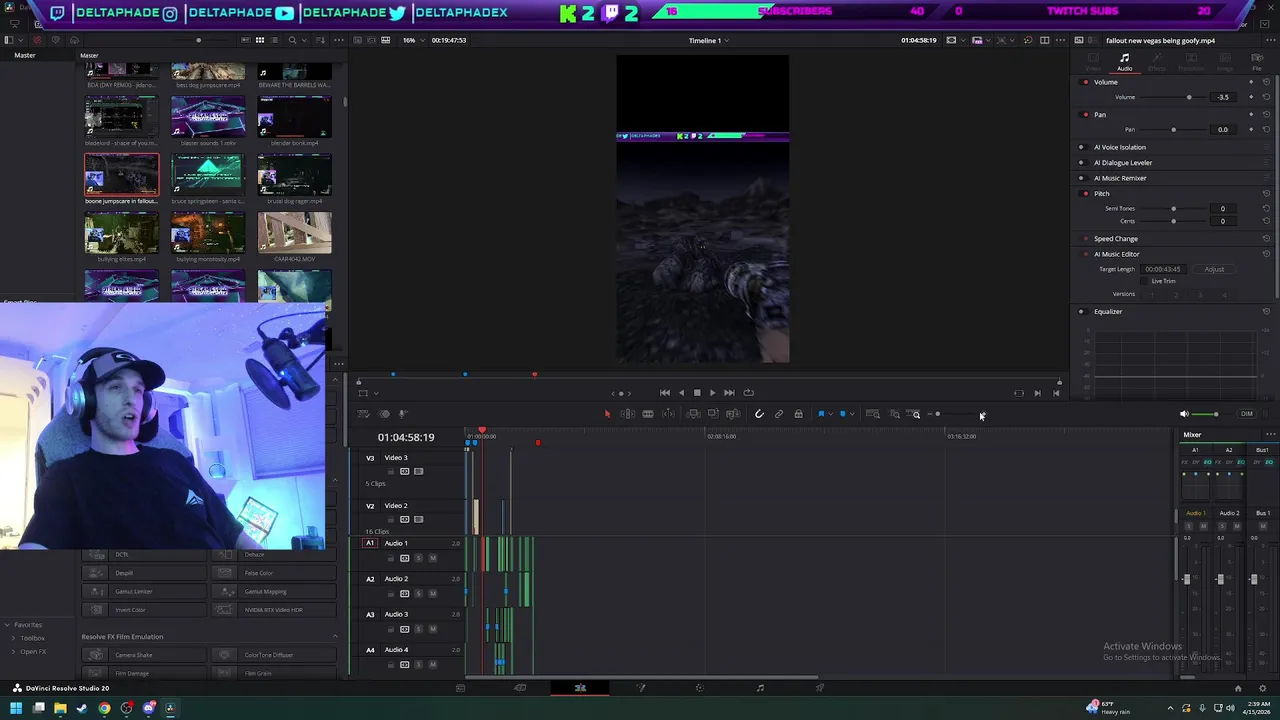
Task: Toggle the Pan section enable switch
Action: click(1085, 115)
